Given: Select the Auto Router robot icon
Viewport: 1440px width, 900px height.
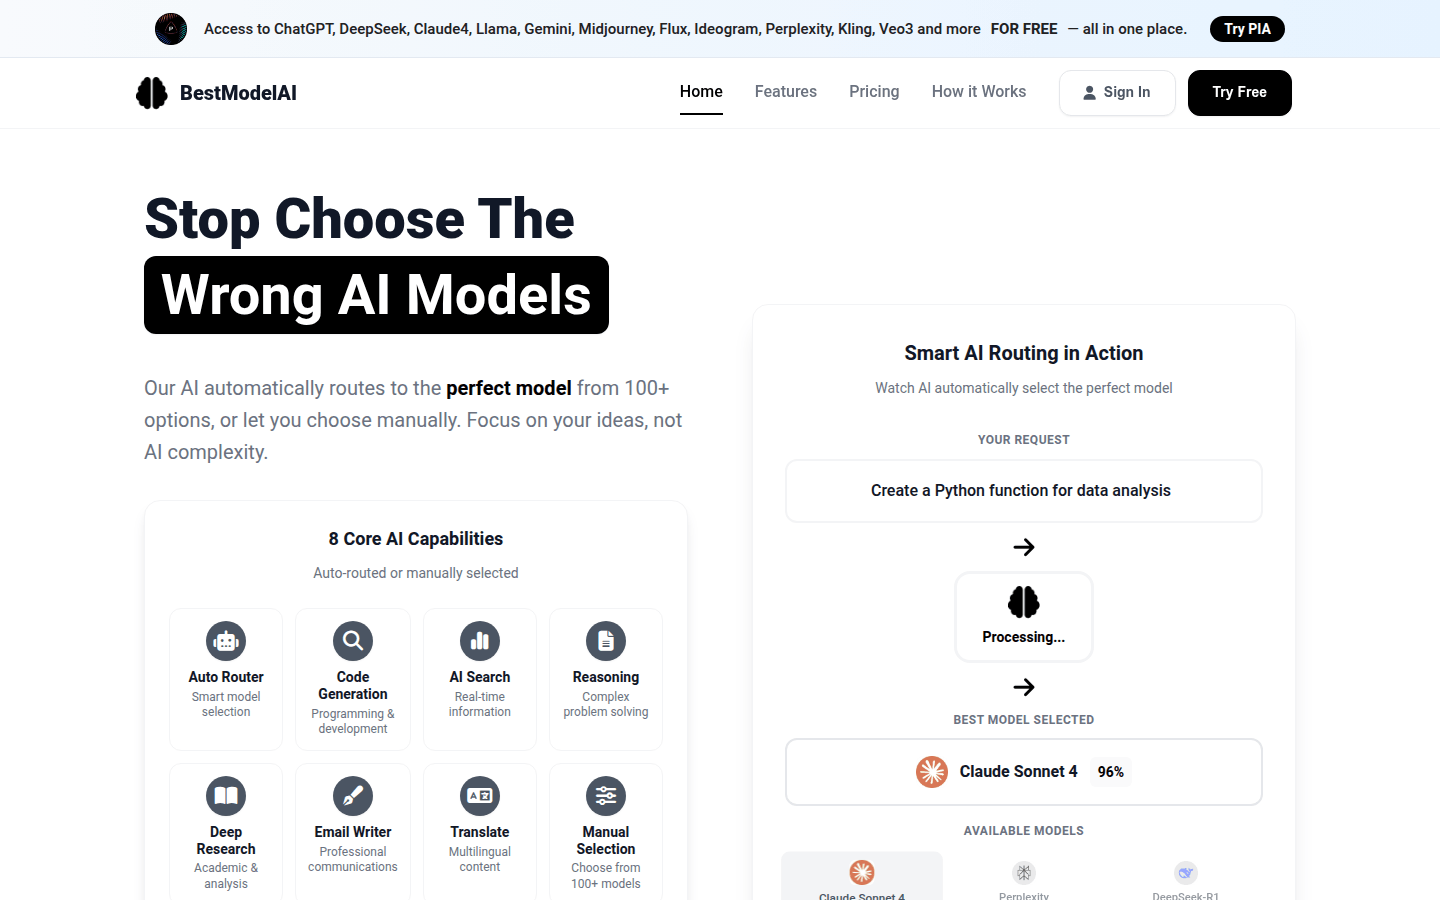Looking at the screenshot, I should click(226, 641).
